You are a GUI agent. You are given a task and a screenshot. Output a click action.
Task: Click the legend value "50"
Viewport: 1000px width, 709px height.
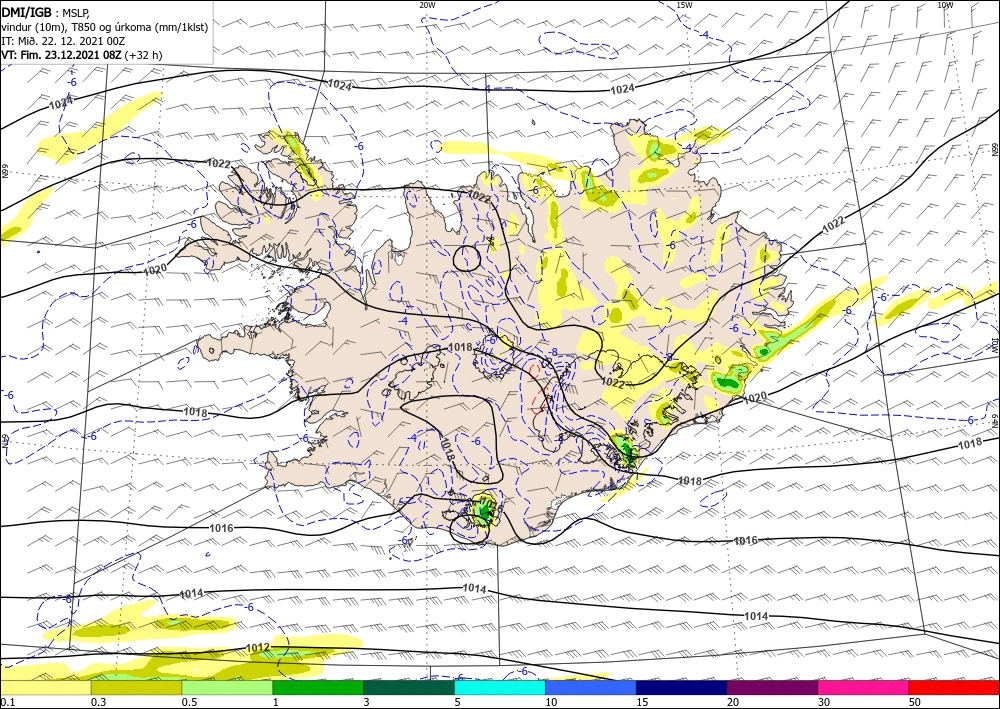[x=915, y=702]
